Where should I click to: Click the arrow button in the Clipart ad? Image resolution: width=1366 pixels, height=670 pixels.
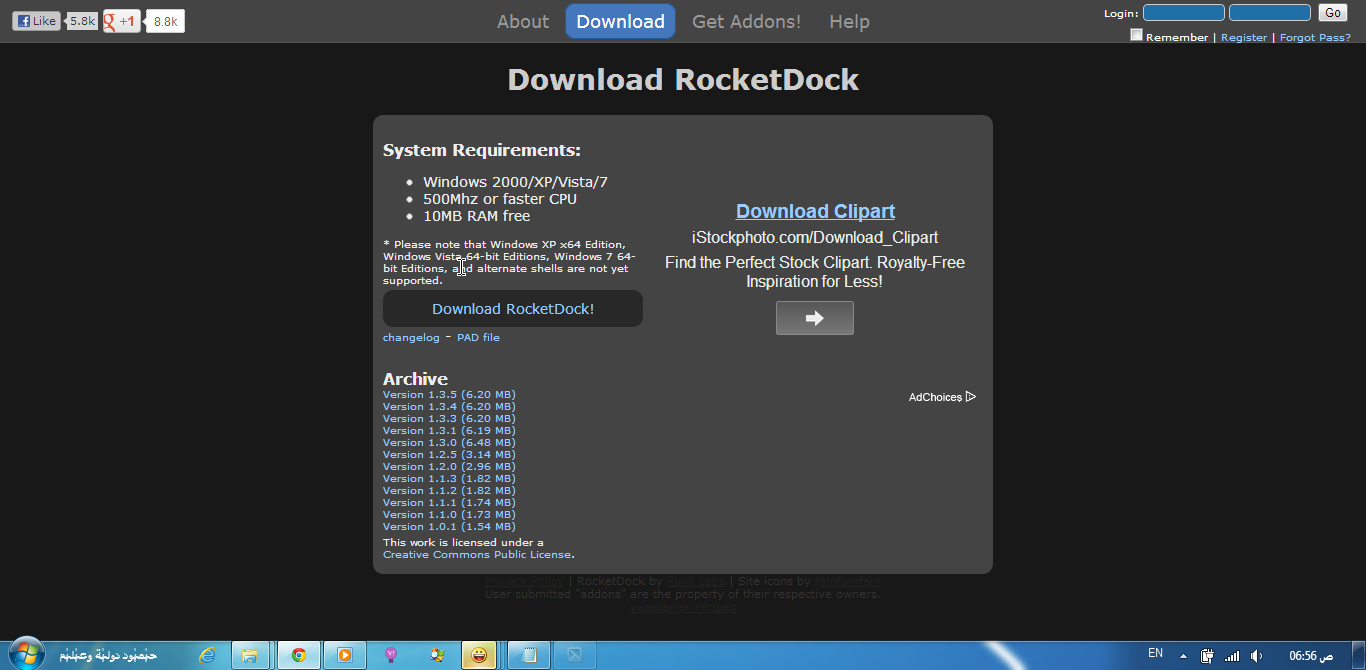[x=814, y=318]
